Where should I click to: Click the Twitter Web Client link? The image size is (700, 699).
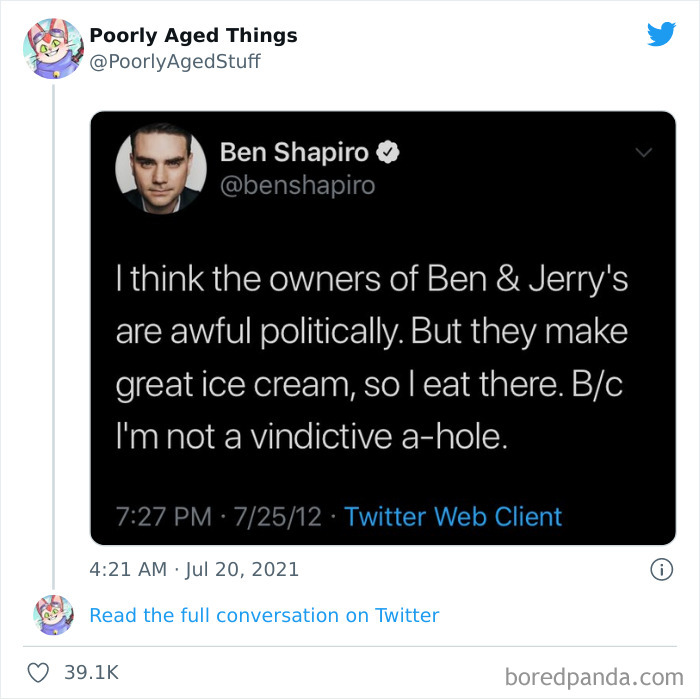[x=453, y=516]
